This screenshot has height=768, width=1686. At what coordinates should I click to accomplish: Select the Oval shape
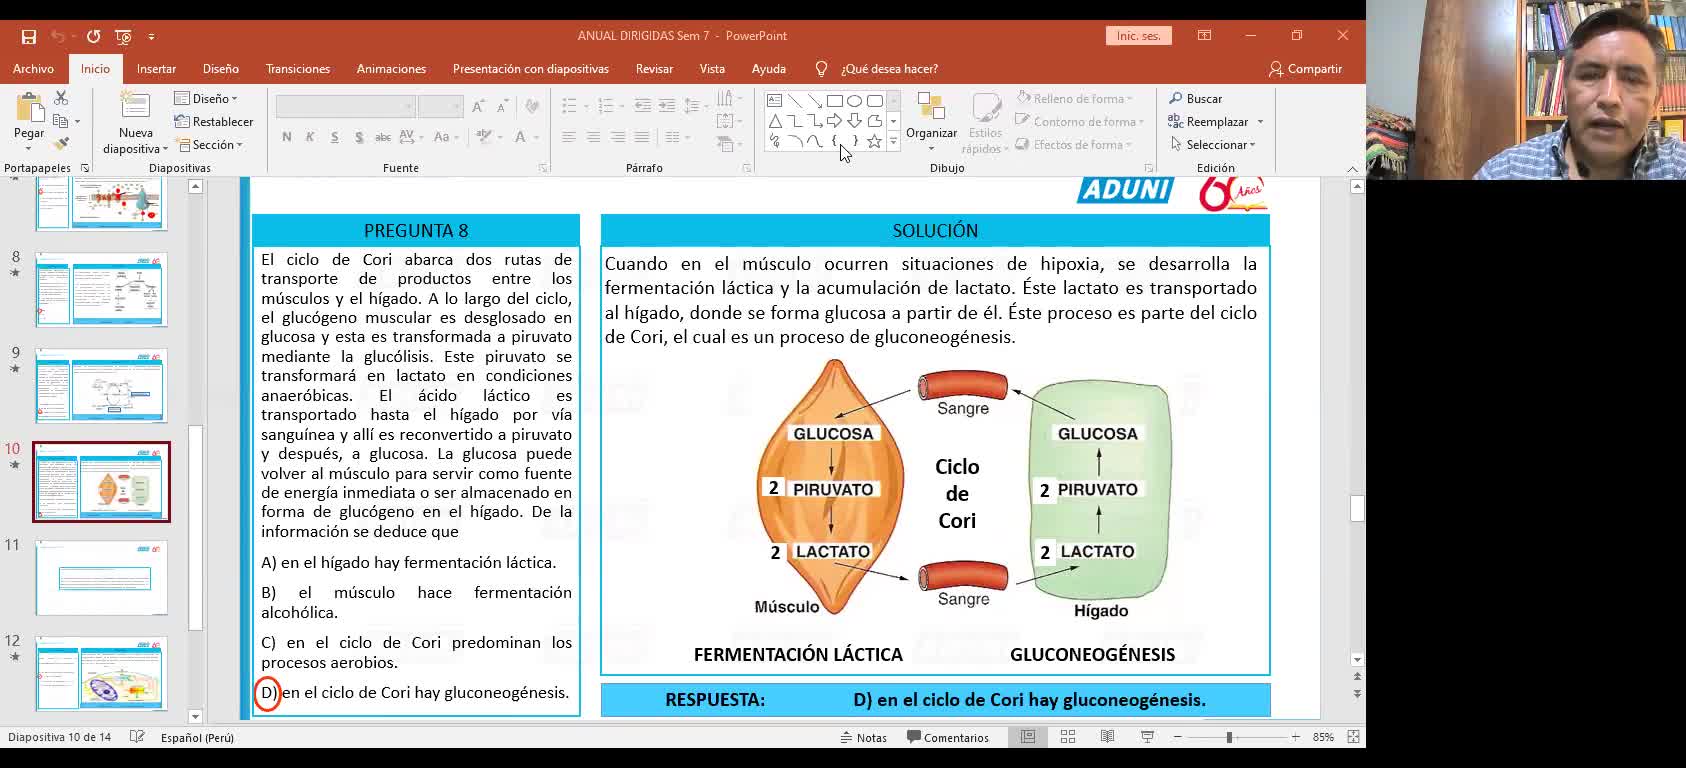click(855, 100)
